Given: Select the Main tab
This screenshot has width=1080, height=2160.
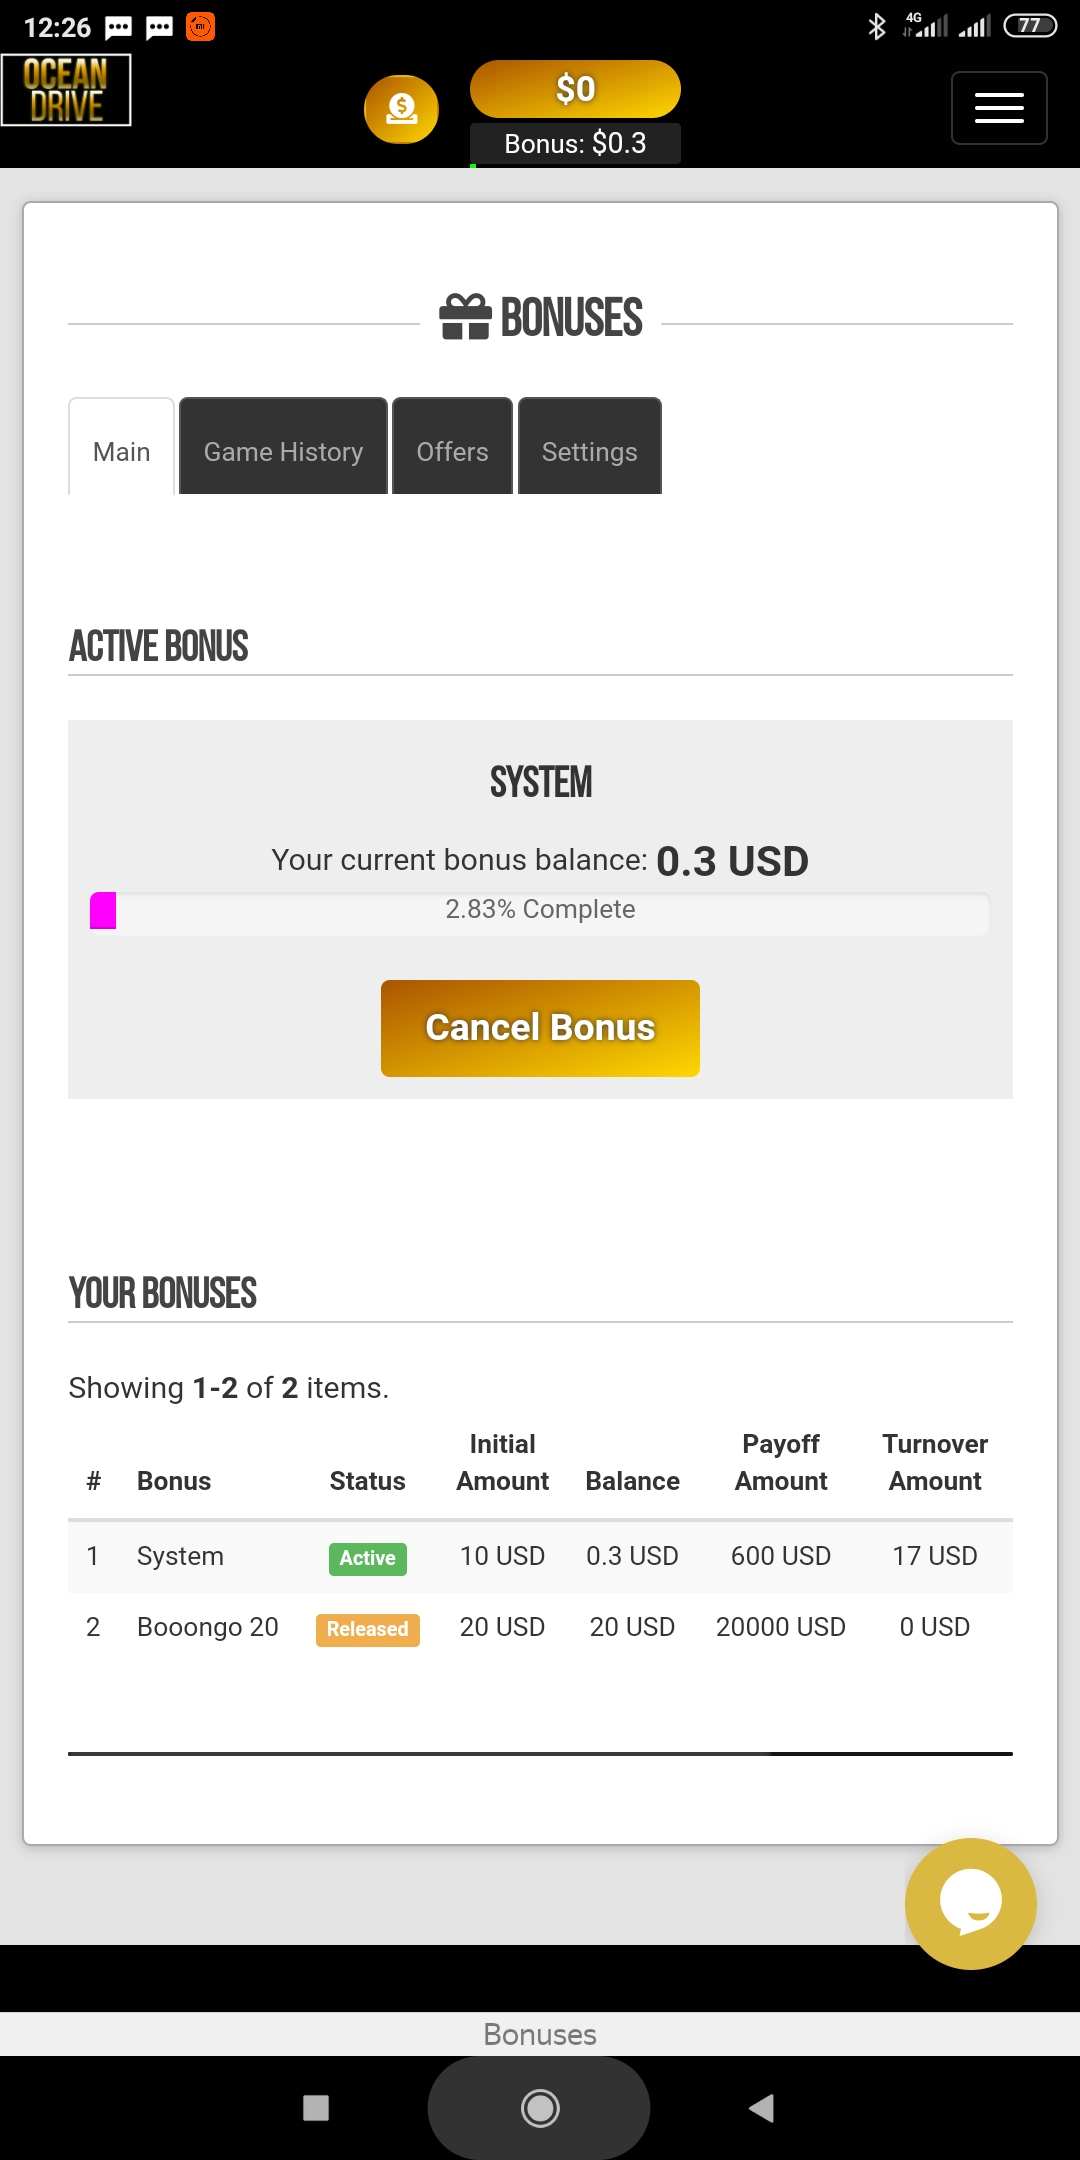Looking at the screenshot, I should [122, 452].
